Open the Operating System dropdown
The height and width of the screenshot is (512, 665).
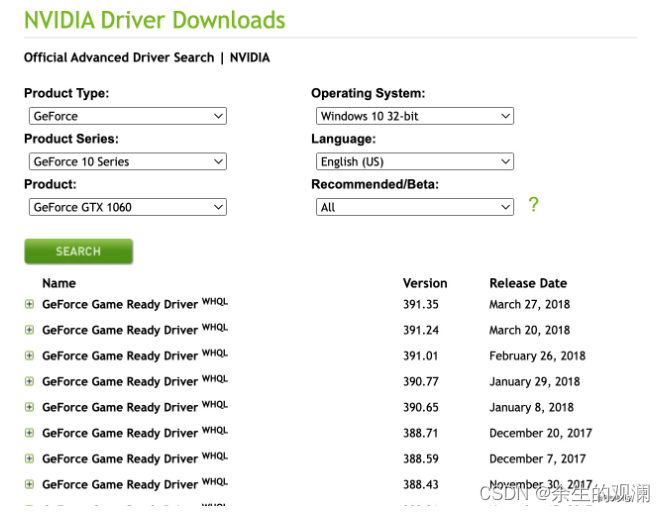point(415,116)
